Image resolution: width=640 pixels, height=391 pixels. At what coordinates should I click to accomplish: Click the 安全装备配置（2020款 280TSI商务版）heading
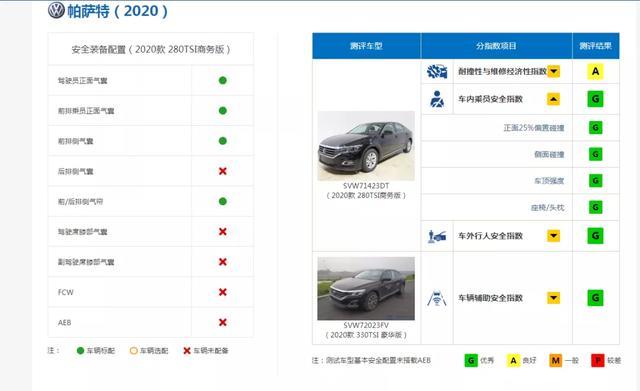click(151, 49)
